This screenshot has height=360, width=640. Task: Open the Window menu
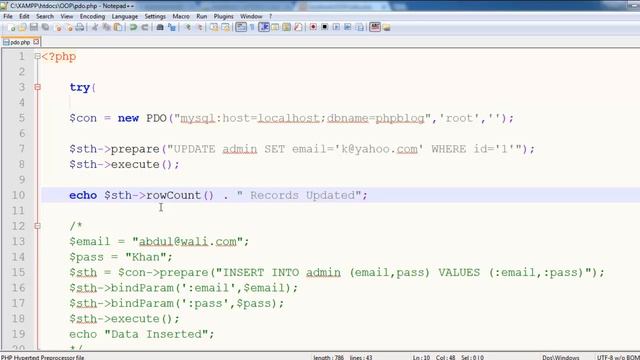coord(251,16)
